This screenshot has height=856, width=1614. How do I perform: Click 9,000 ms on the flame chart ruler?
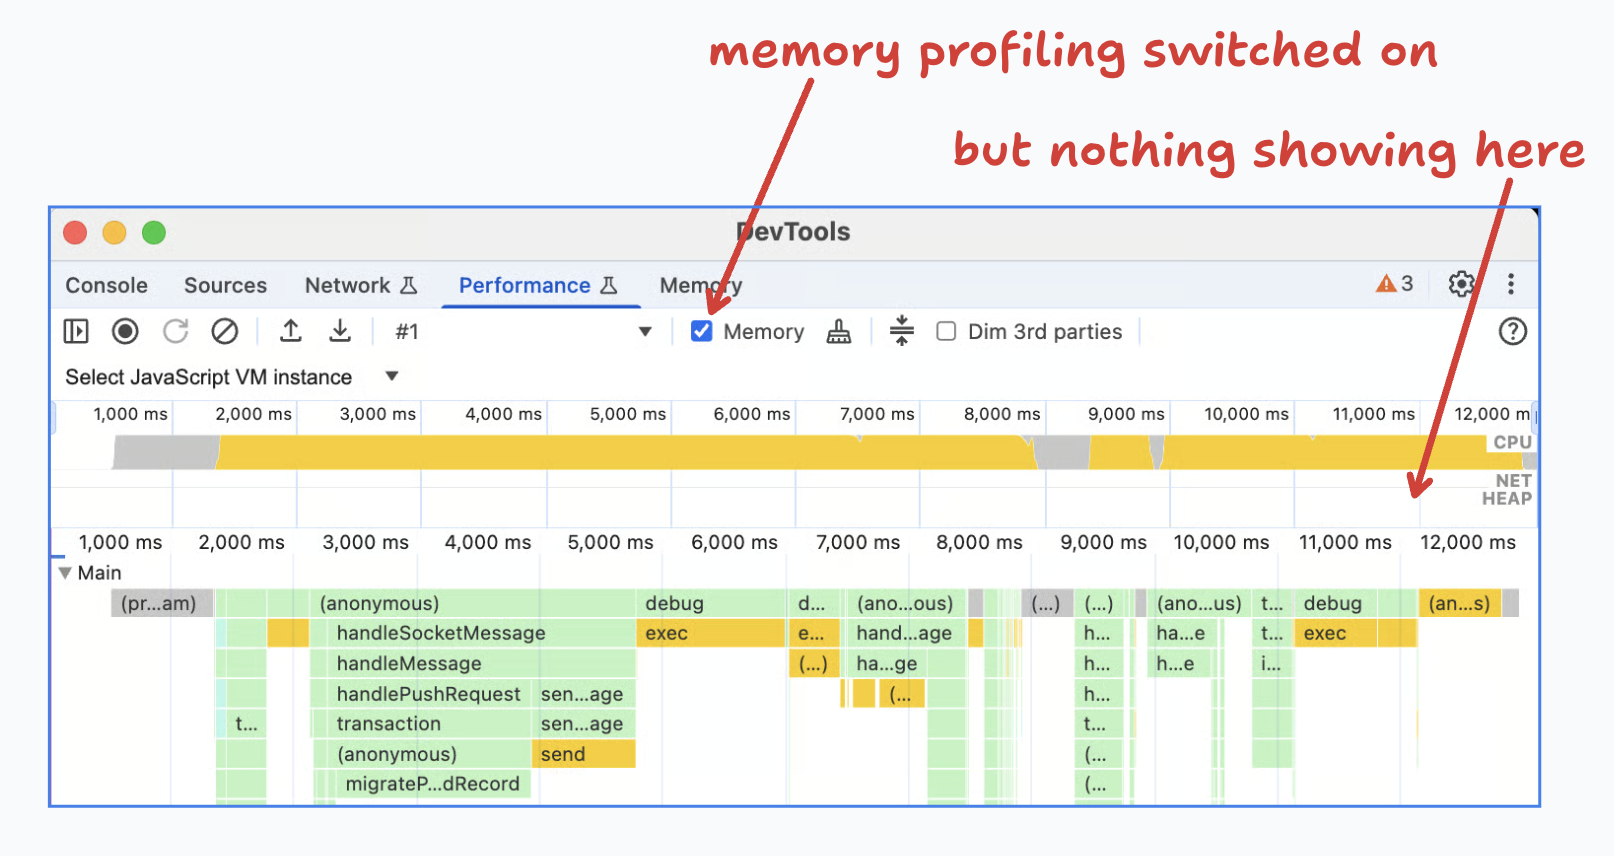1104,542
